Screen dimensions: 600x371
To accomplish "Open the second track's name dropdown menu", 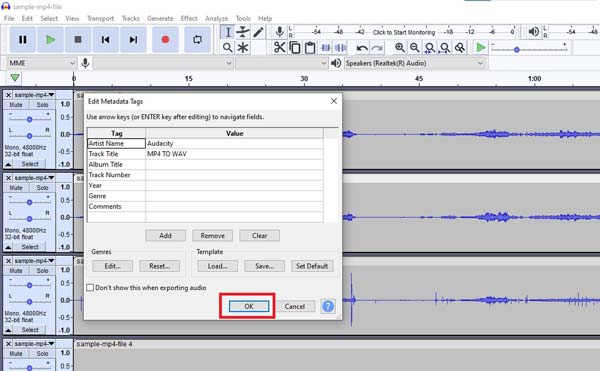I will pos(34,178).
